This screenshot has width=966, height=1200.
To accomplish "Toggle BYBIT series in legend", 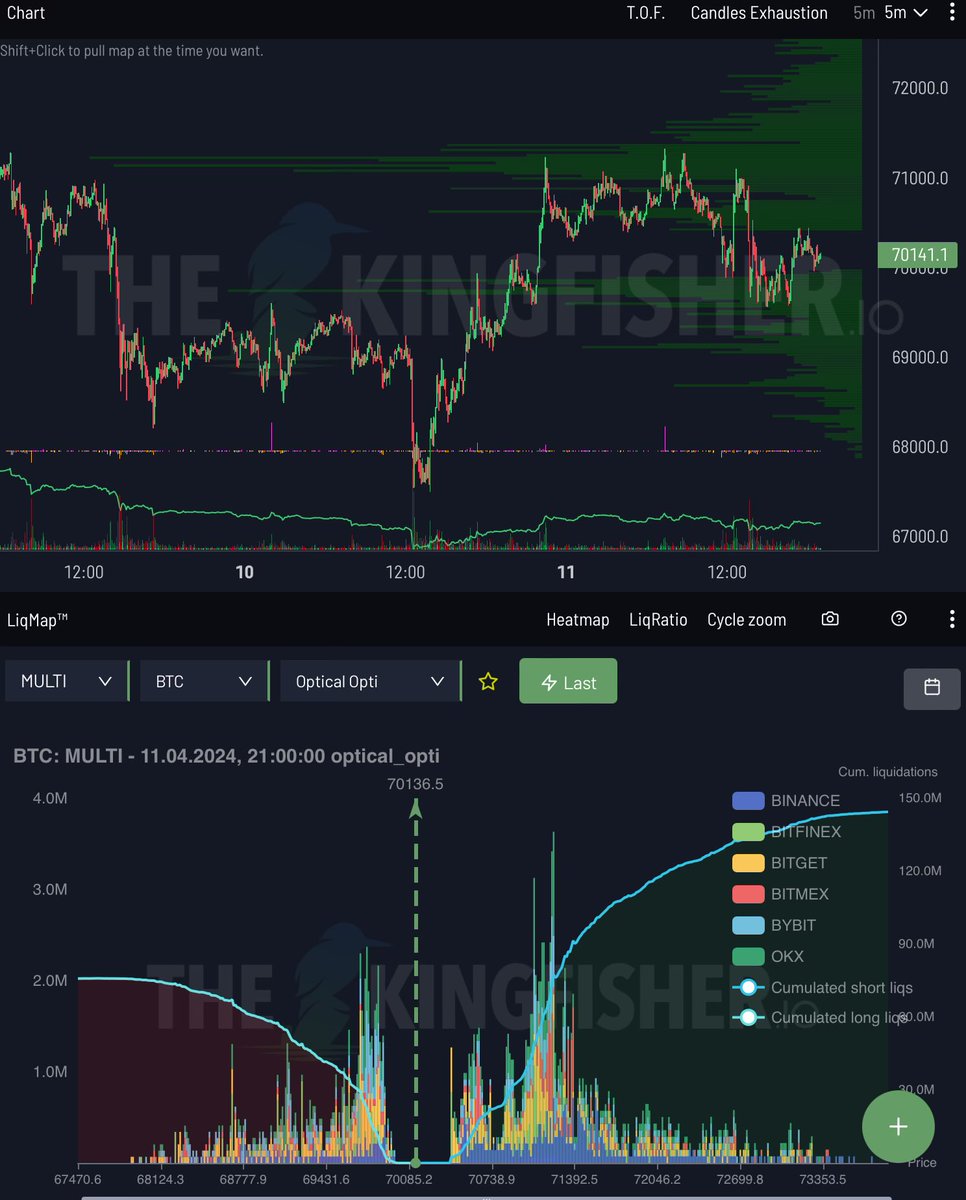I will tap(774, 925).
